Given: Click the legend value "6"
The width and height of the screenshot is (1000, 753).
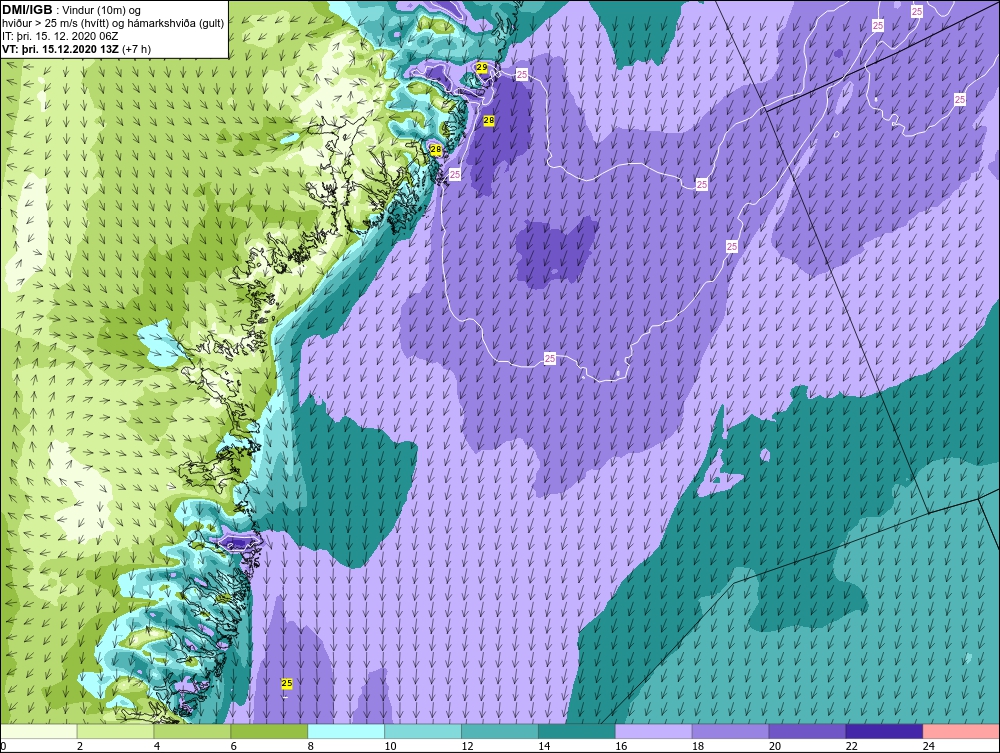Looking at the screenshot, I should tap(233, 746).
